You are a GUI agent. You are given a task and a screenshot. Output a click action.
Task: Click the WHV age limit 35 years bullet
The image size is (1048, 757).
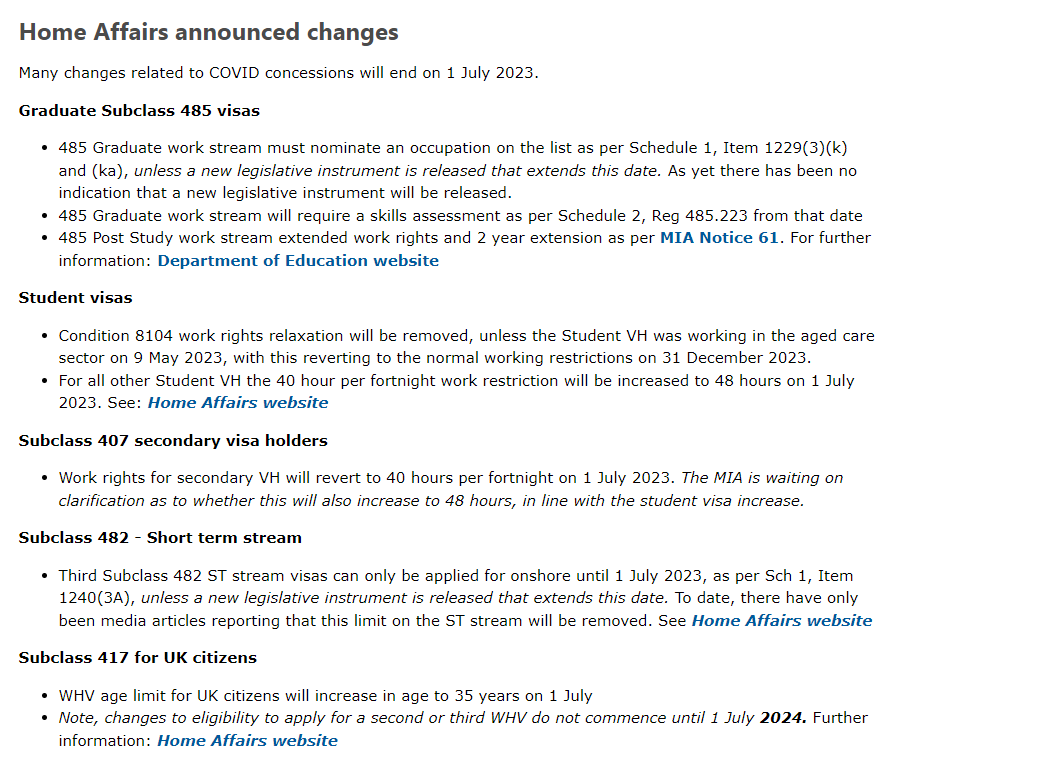pos(325,696)
